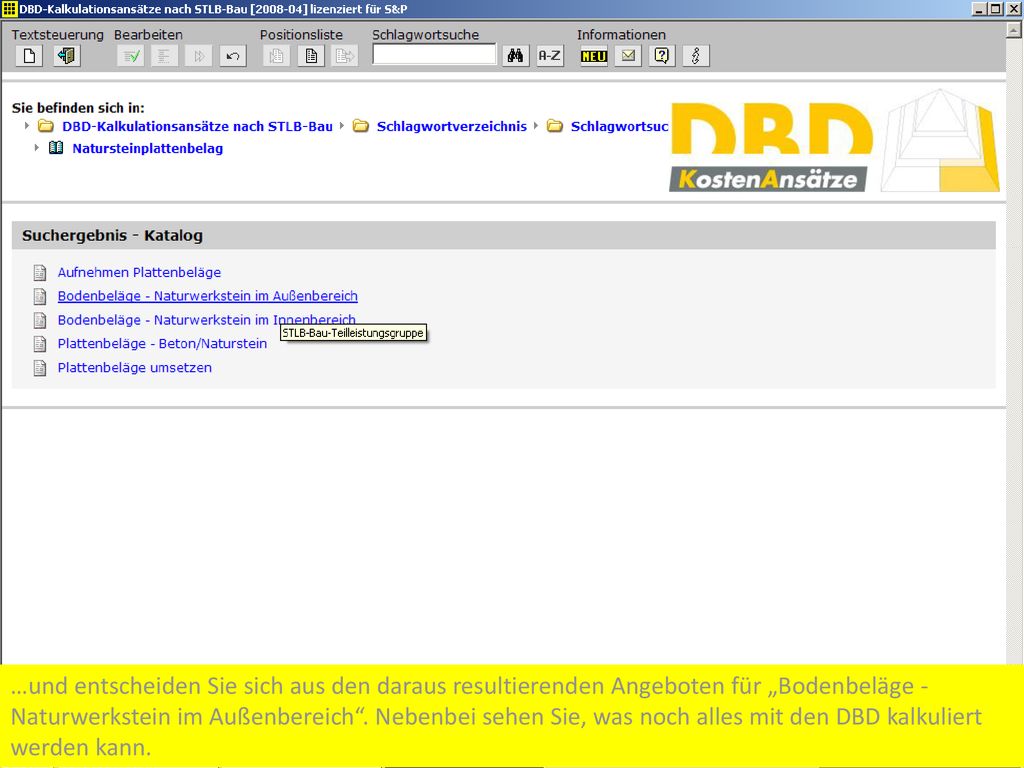The height and width of the screenshot is (768, 1024).
Task: Open Bodenbeläge - Naturwerkstein im Außenbereich
Action: pyautogui.click(x=208, y=296)
